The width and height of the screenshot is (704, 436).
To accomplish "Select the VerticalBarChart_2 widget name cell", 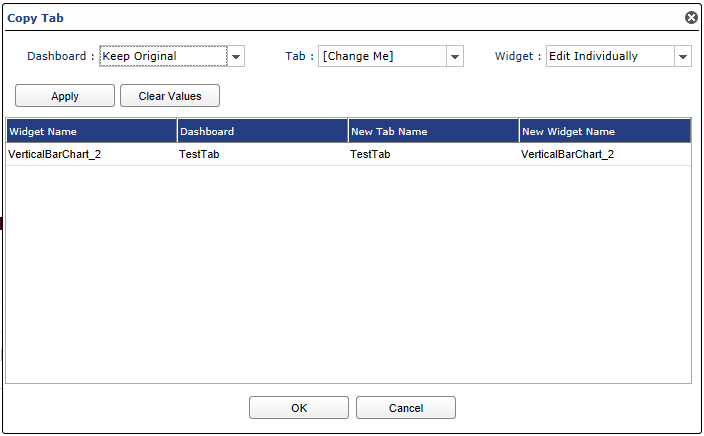I will 92,154.
